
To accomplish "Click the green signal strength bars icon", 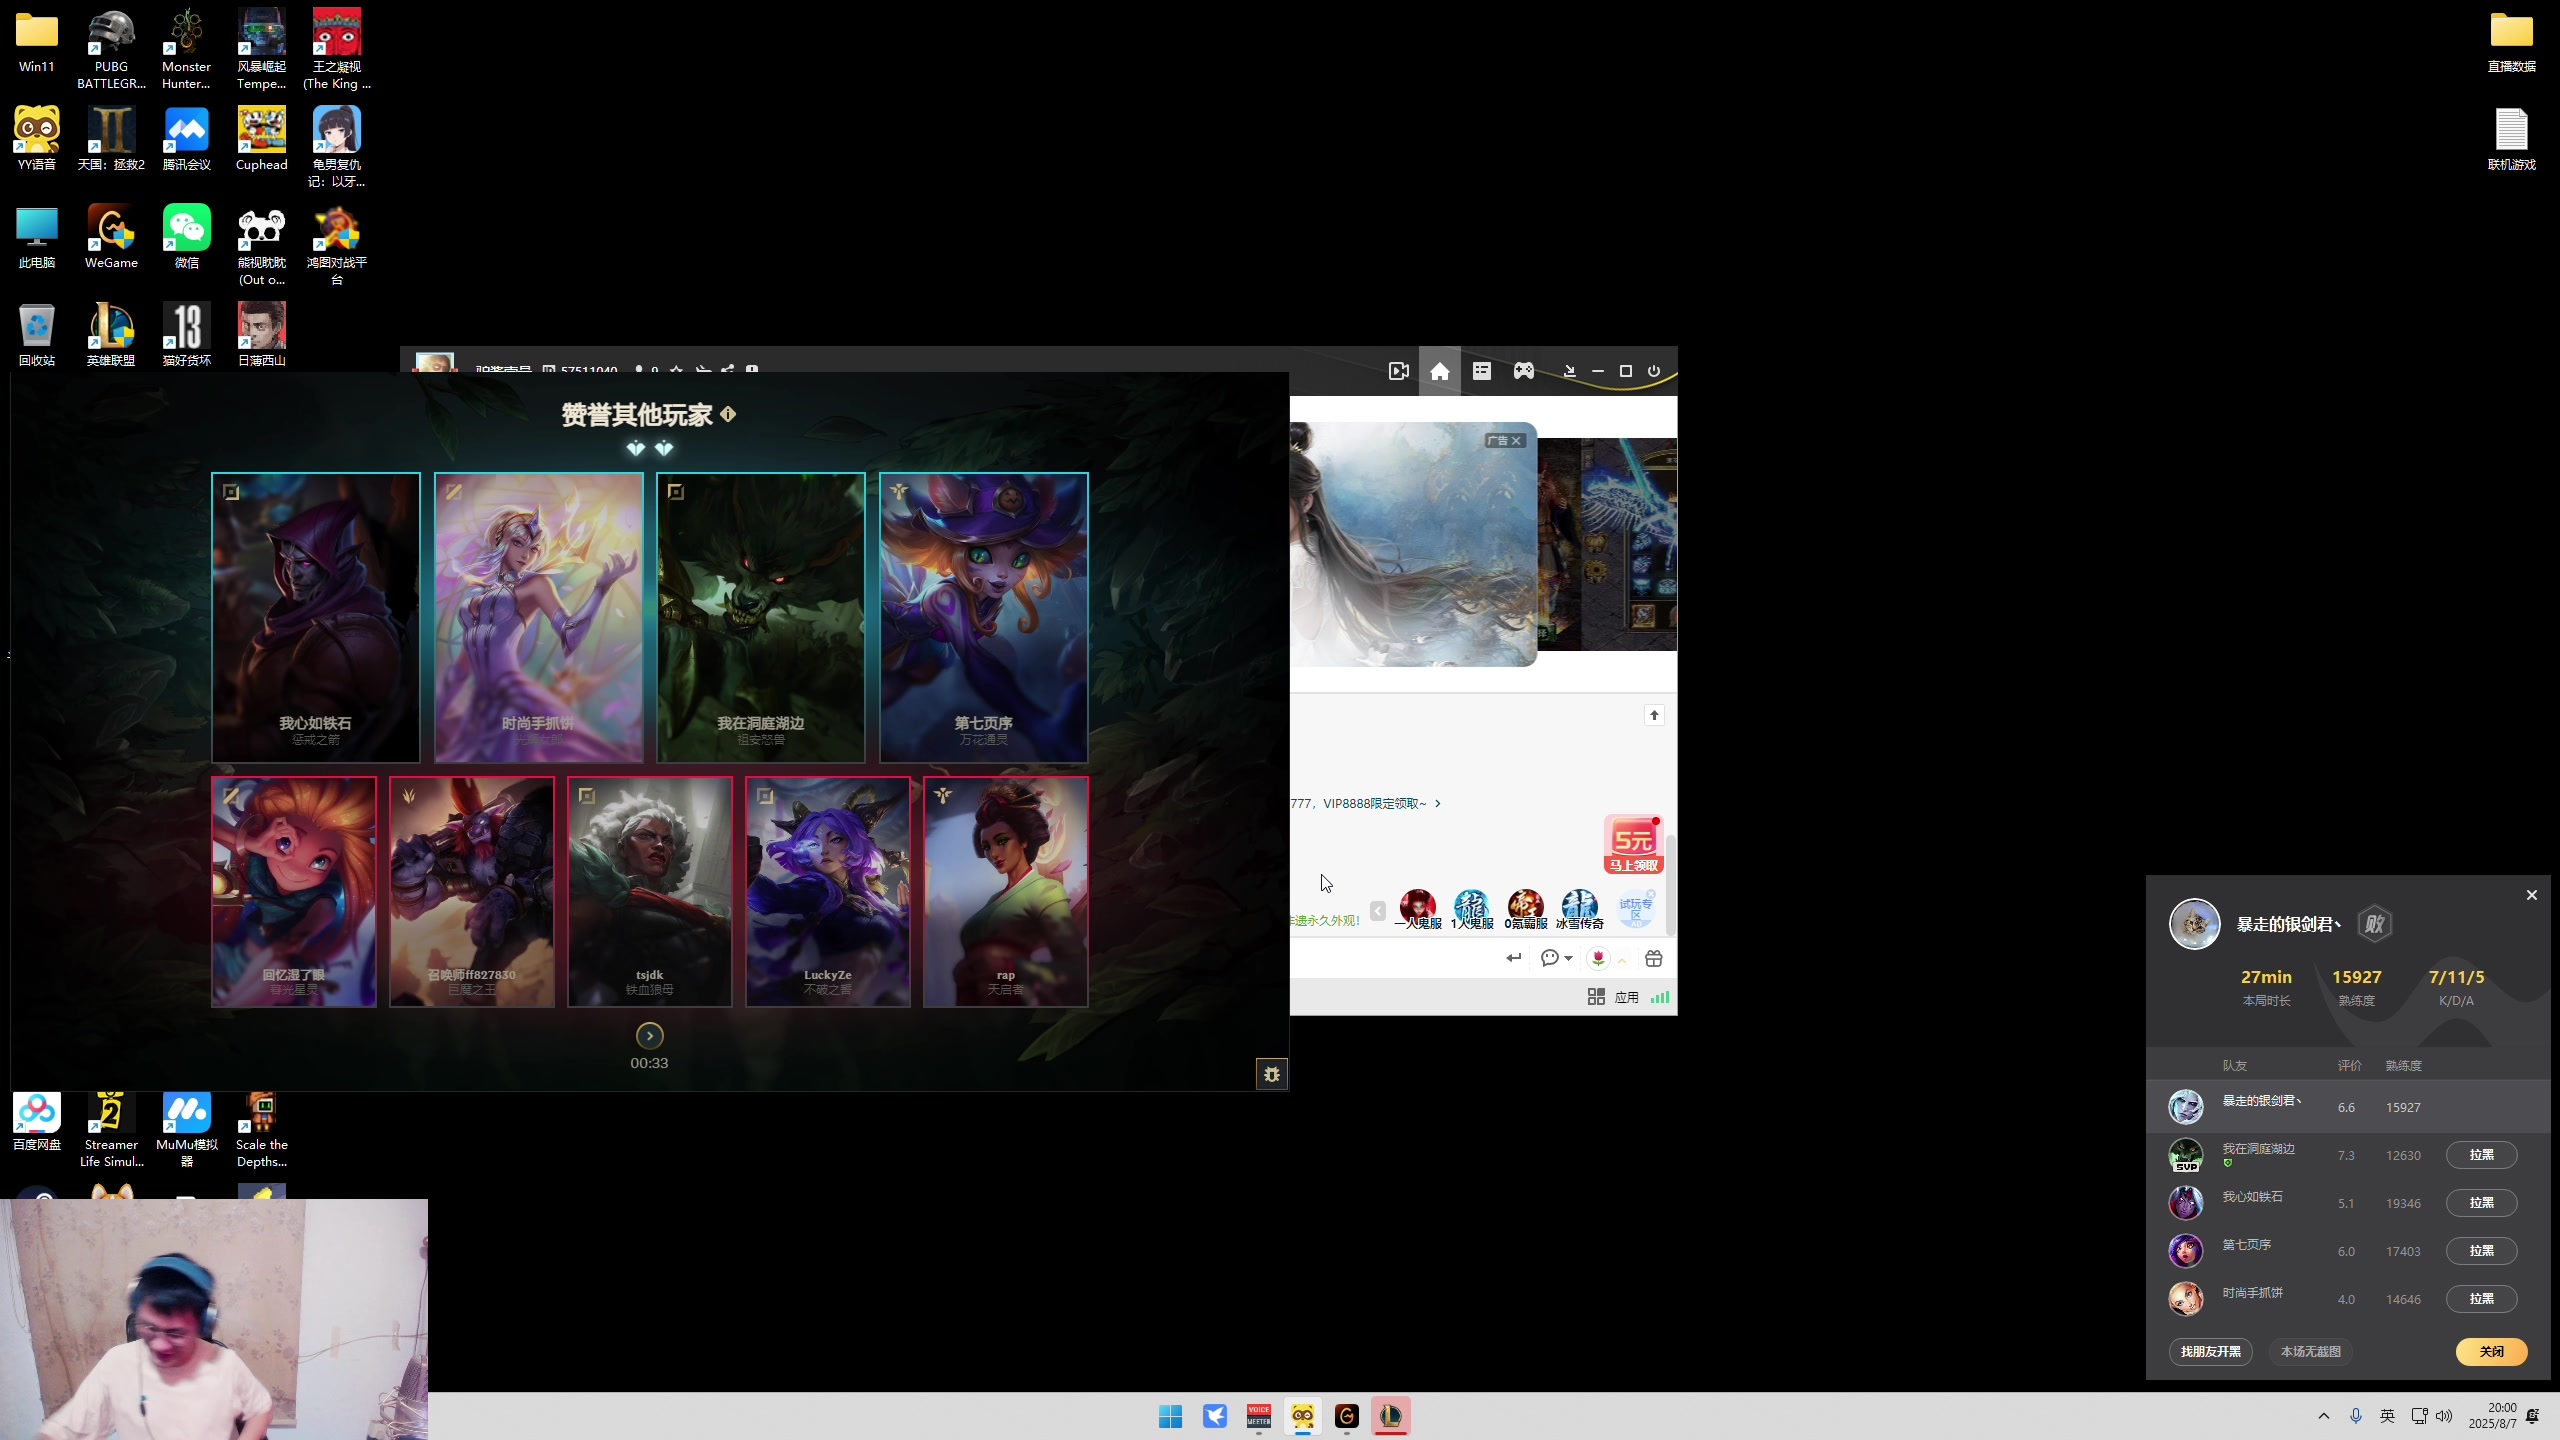I will 1660,997.
